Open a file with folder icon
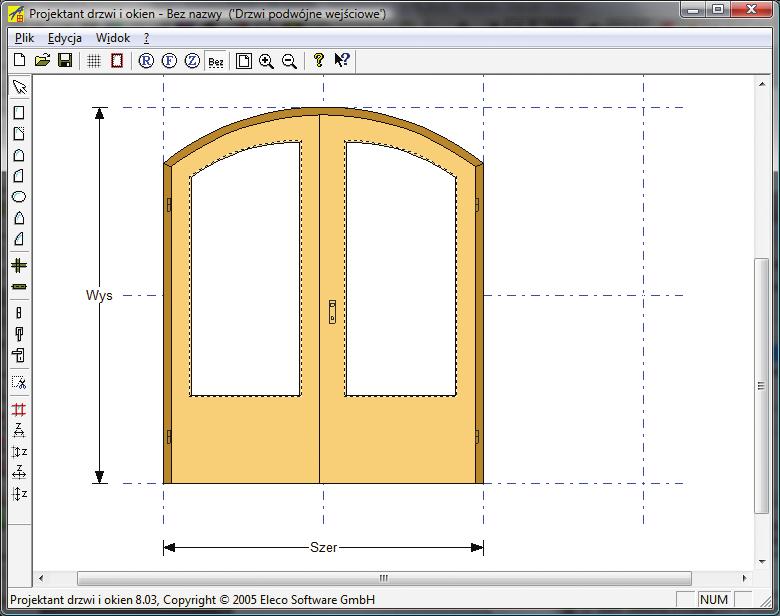780x616 pixels. coord(43,61)
